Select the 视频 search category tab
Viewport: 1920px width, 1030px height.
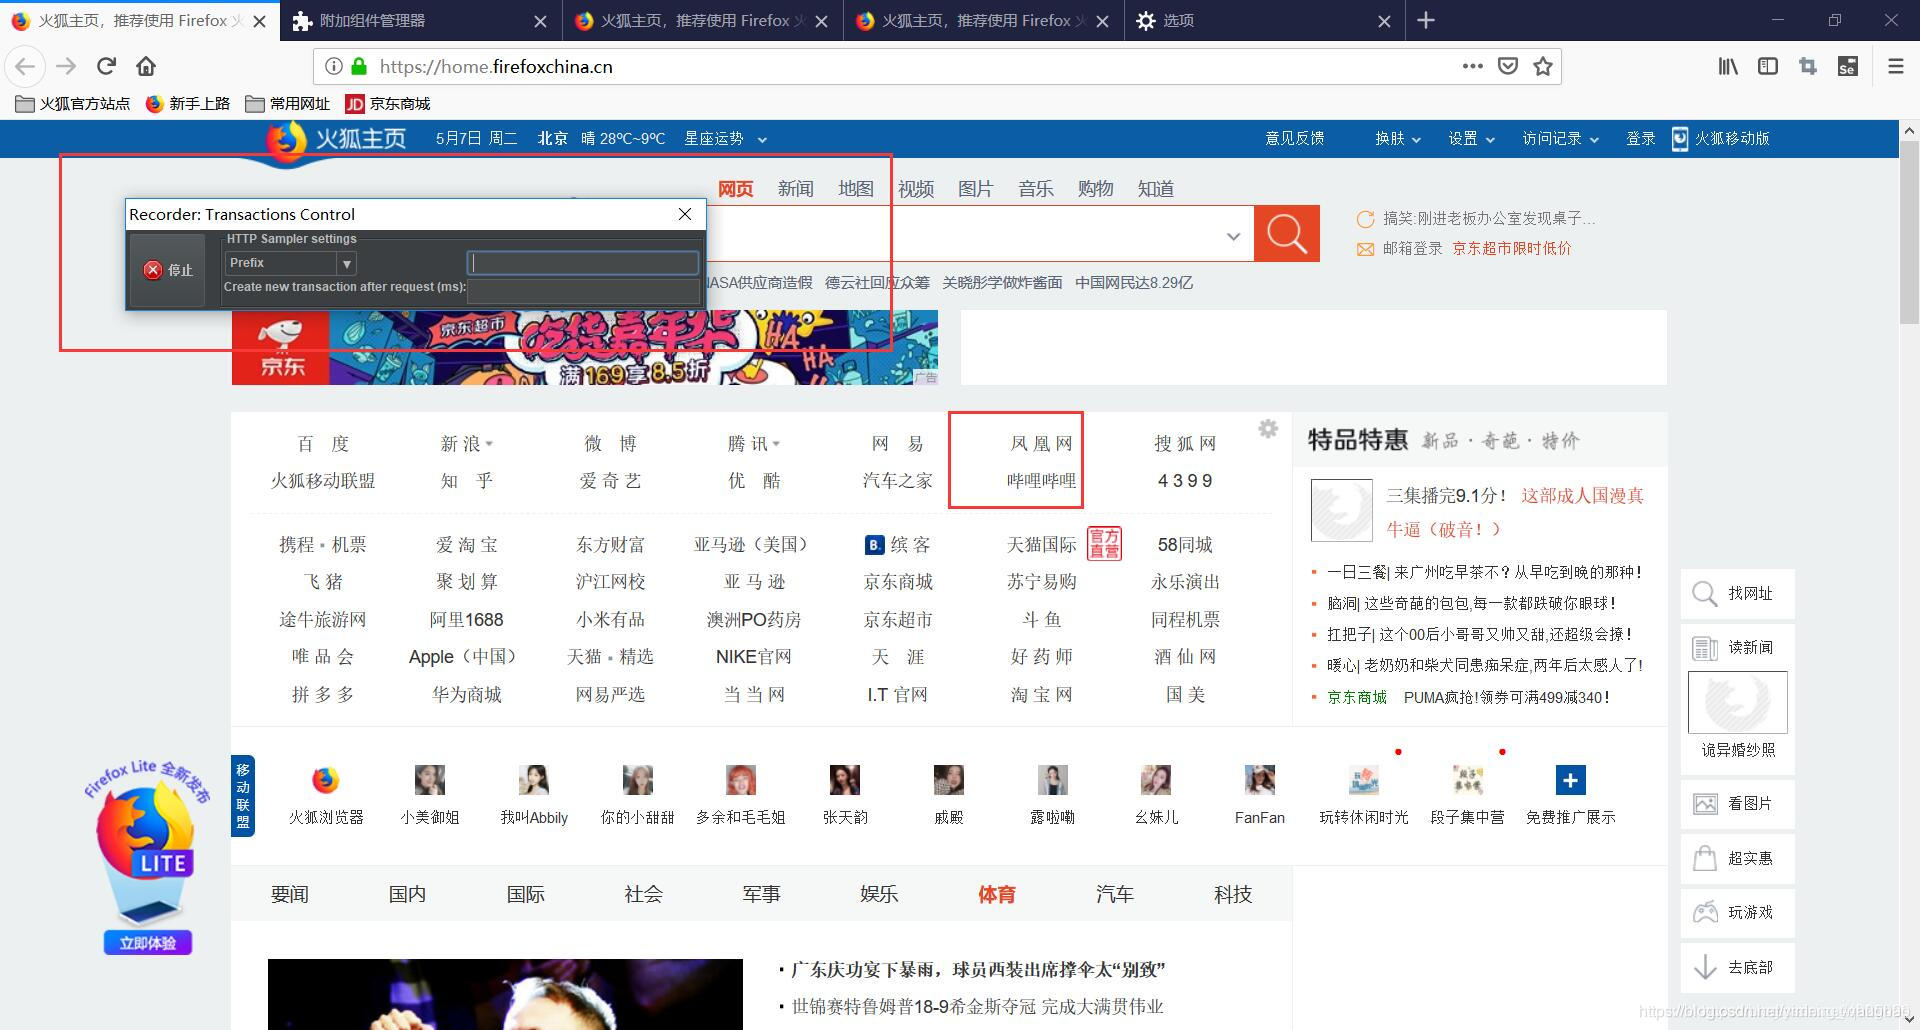point(916,189)
